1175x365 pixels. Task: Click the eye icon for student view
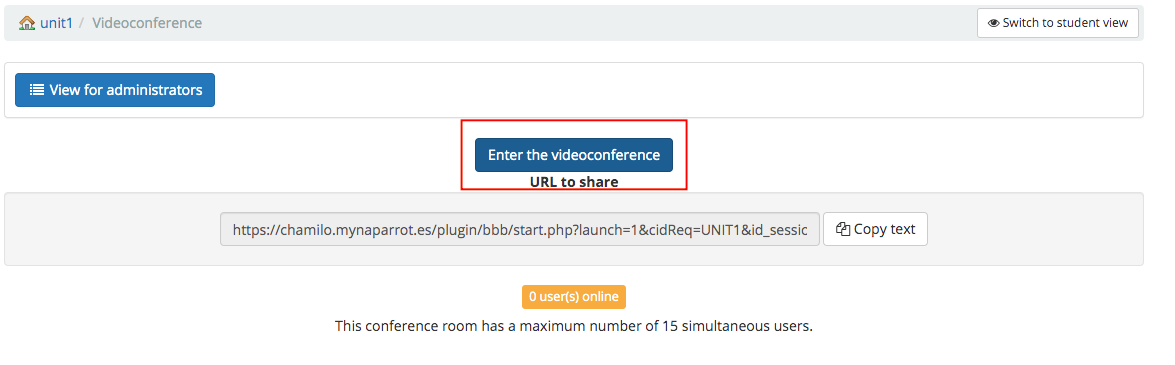click(x=994, y=23)
